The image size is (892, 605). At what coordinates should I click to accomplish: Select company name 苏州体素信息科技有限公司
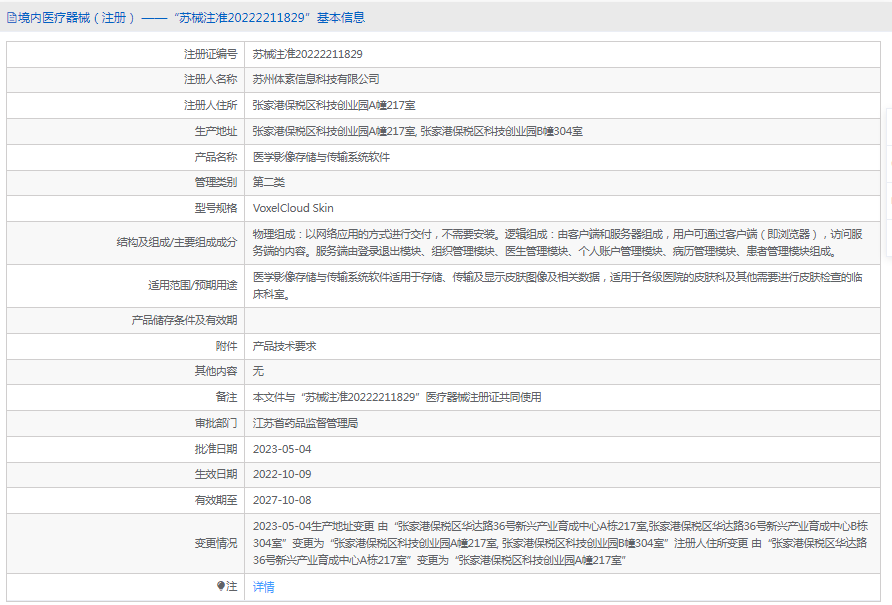pos(316,79)
